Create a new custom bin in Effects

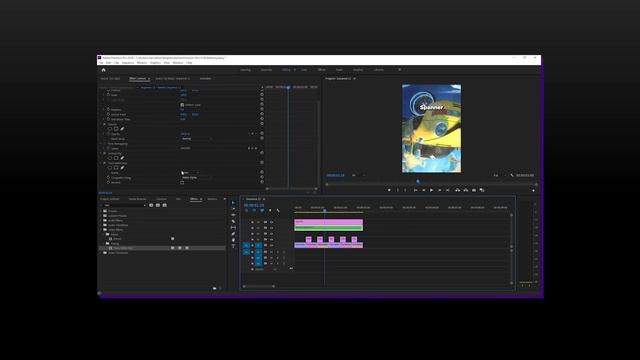coord(215,288)
